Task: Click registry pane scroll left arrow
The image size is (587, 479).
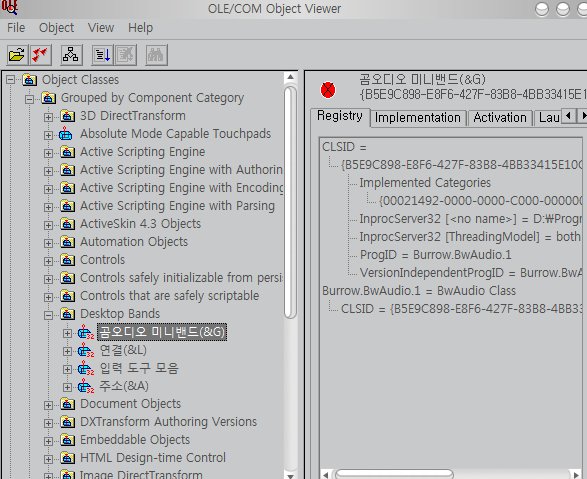Action: (326, 475)
